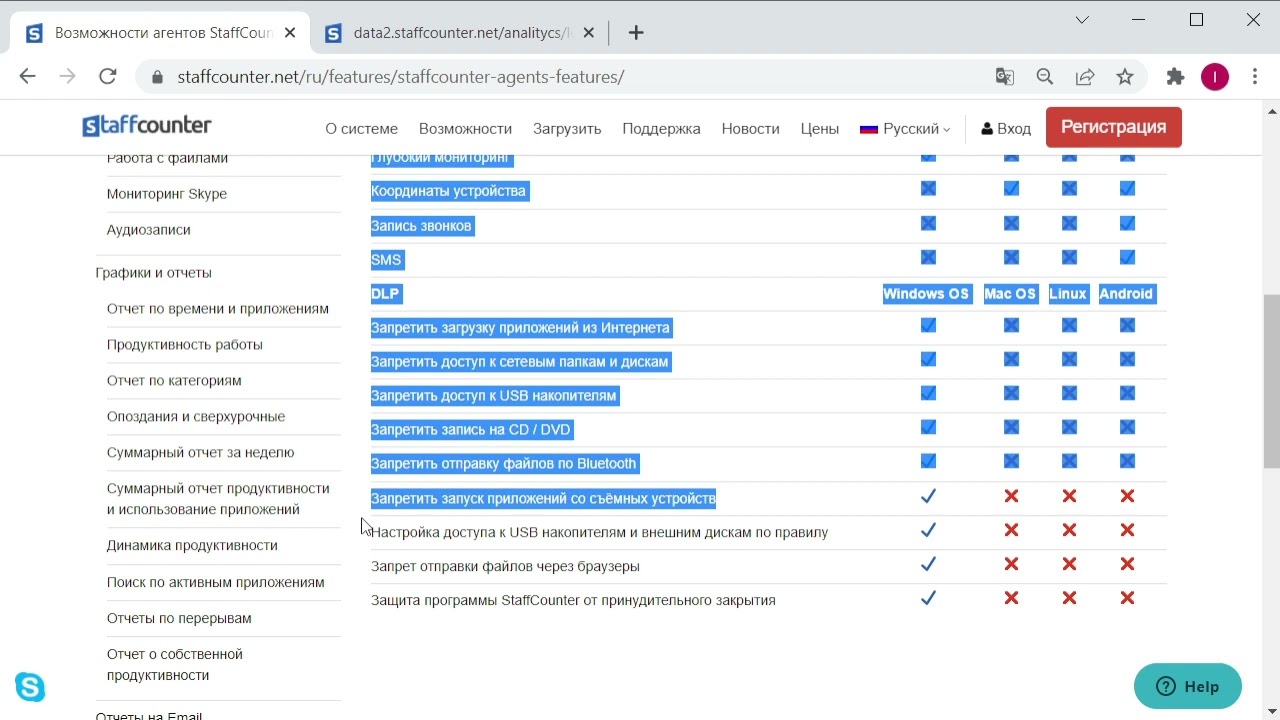The image size is (1280, 720).
Task: Open the new tab with plus button
Action: tap(636, 33)
